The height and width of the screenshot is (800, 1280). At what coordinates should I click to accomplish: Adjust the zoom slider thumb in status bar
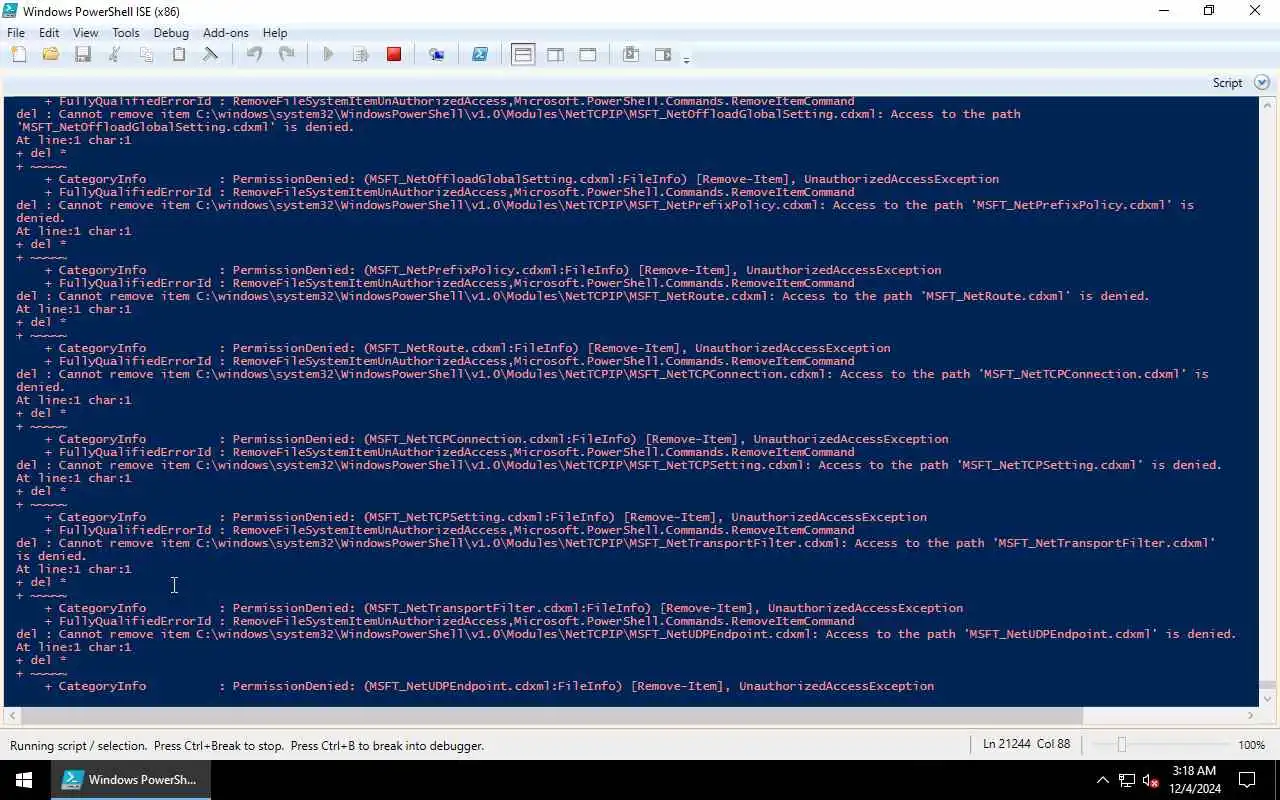click(1121, 745)
